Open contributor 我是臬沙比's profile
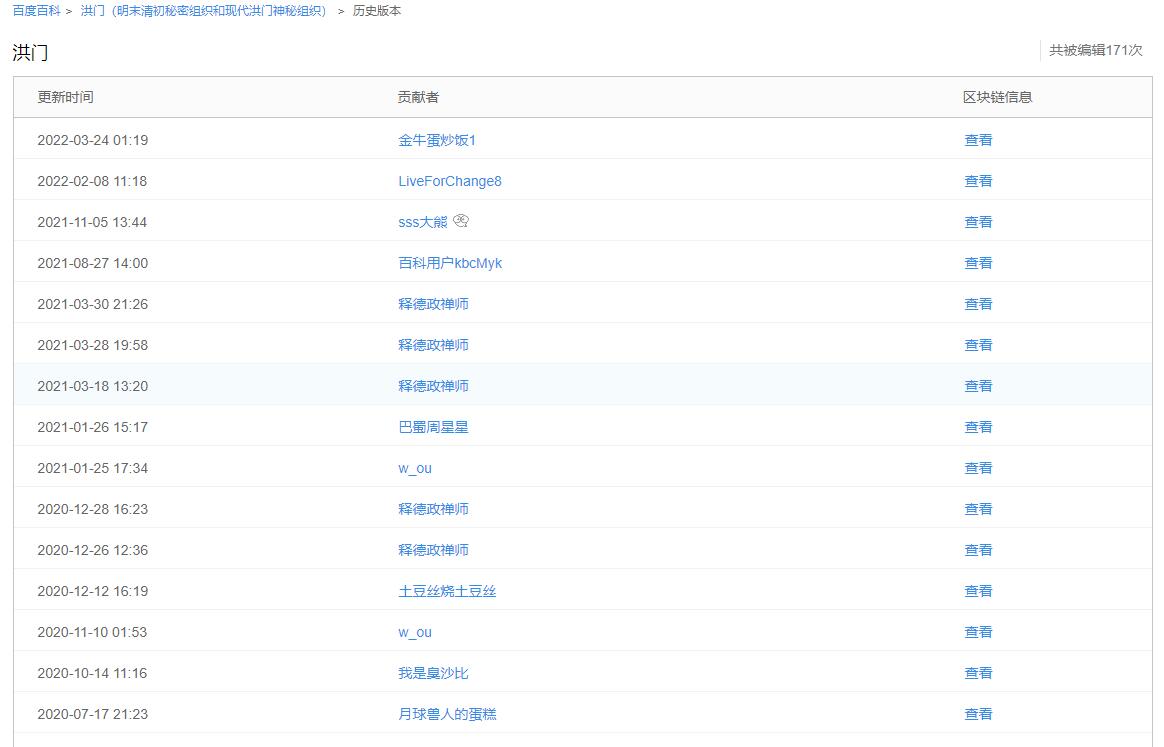Viewport: 1164px width, 747px height. 431,672
